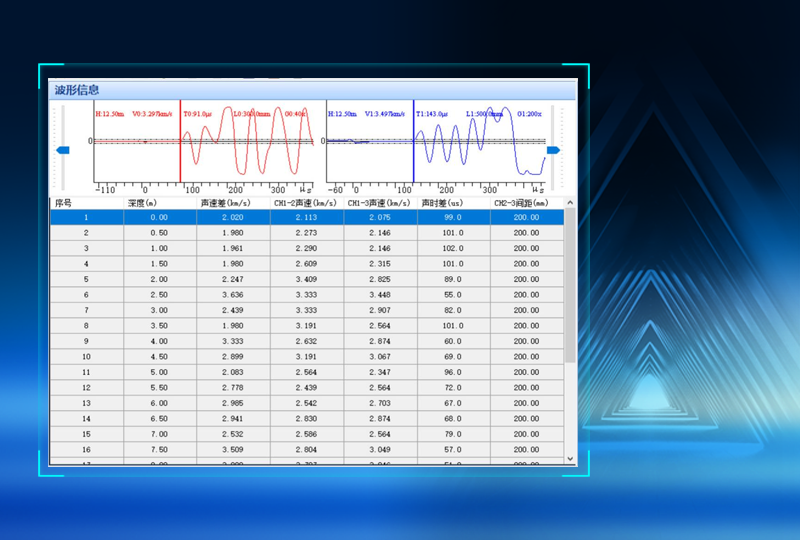800x540 pixels.
Task: Click the left waveform slider handle
Action: [63, 150]
